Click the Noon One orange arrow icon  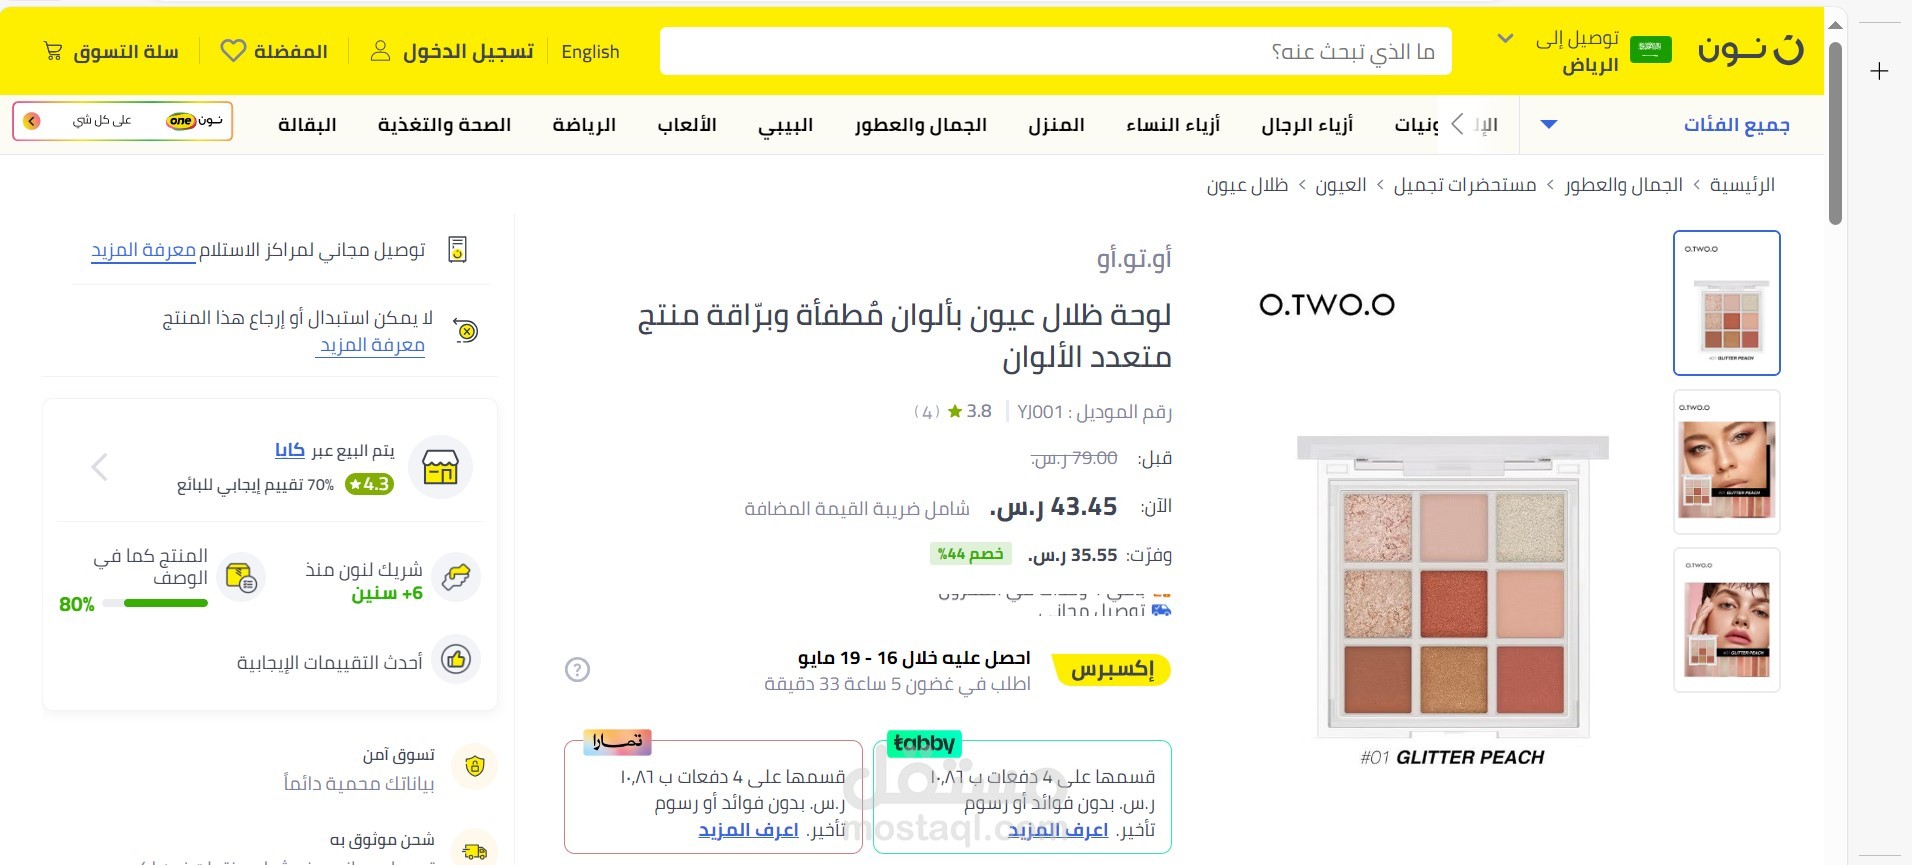click(x=32, y=121)
